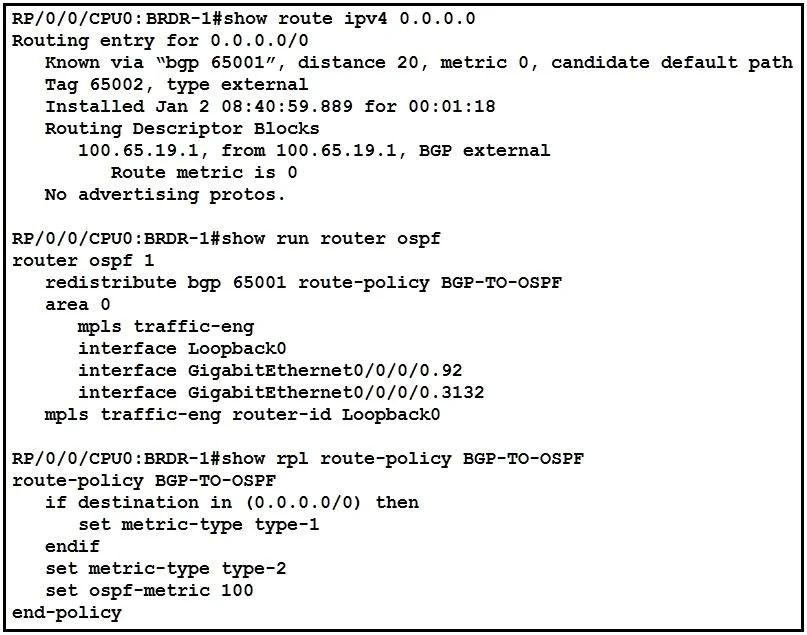The image size is (807, 635).
Task: Click the 'if destination in (0.0.0.0/0) then' line
Action: 232,503
